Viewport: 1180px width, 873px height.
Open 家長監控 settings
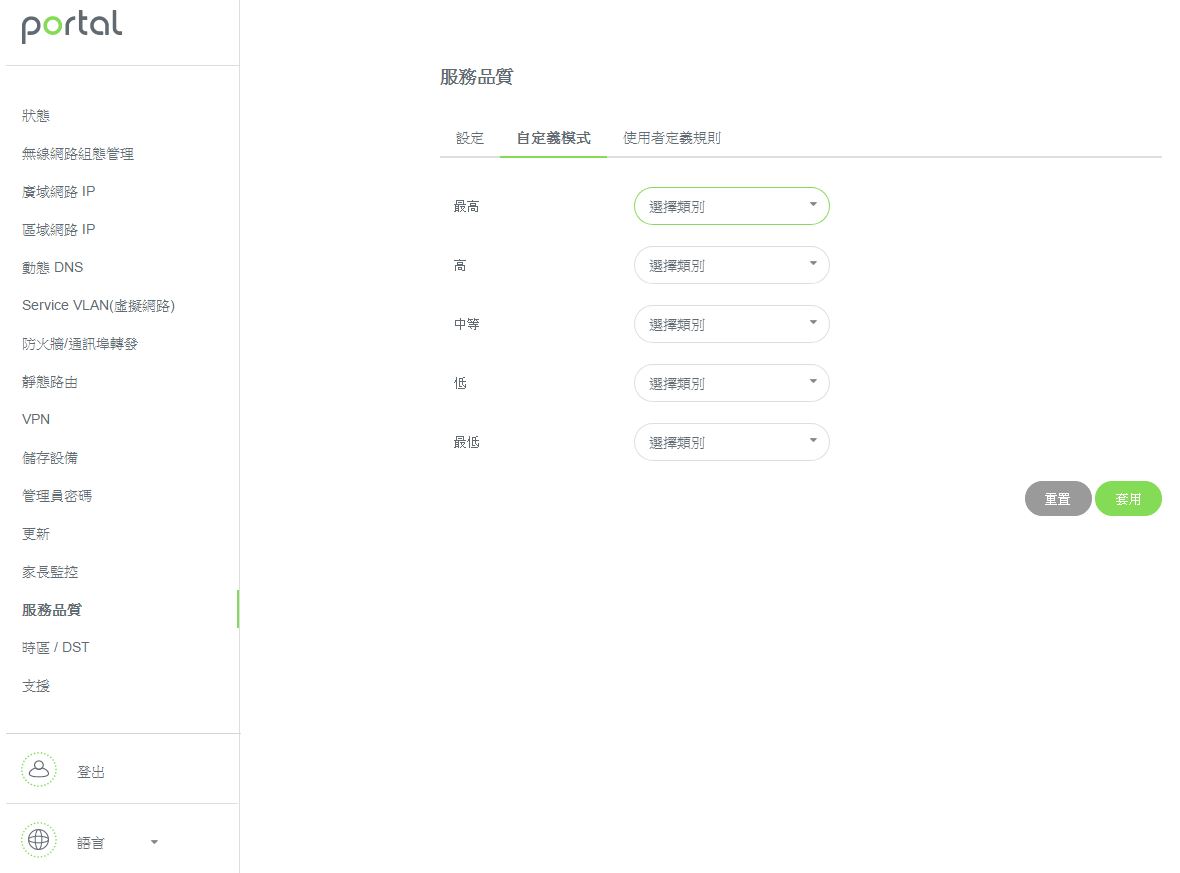pos(50,571)
